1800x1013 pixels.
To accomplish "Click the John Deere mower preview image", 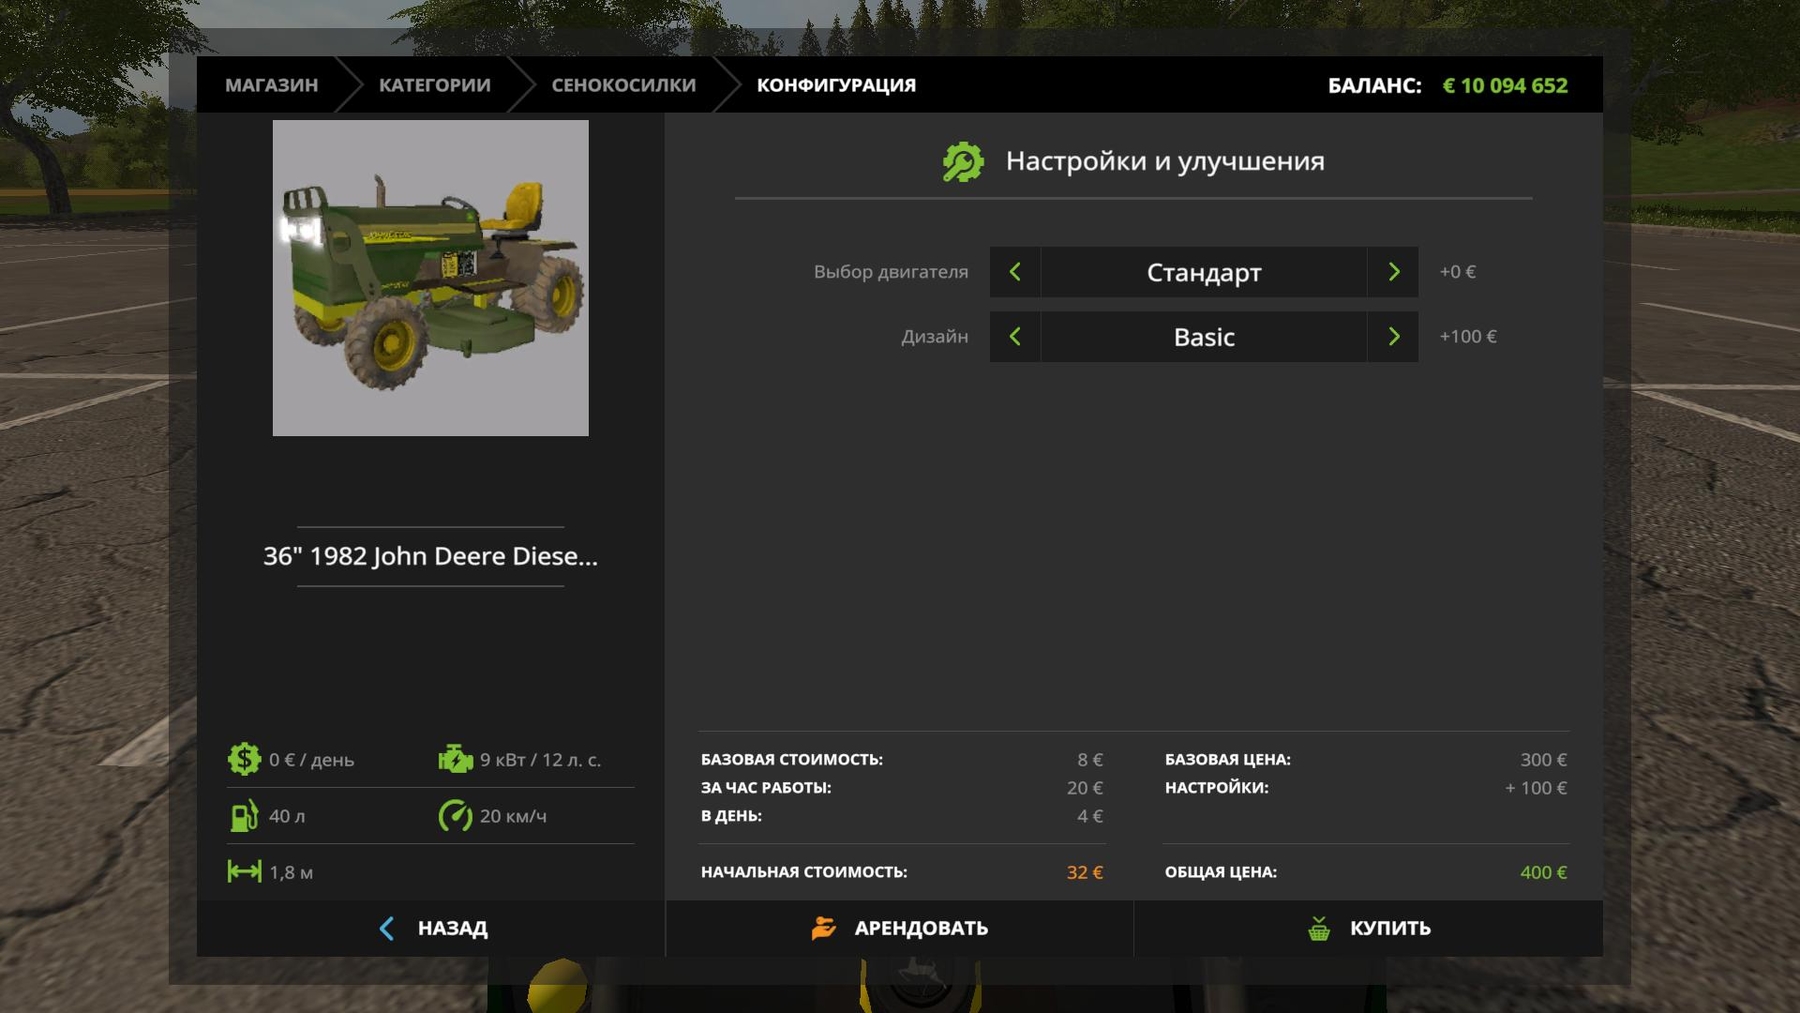I will tap(430, 278).
